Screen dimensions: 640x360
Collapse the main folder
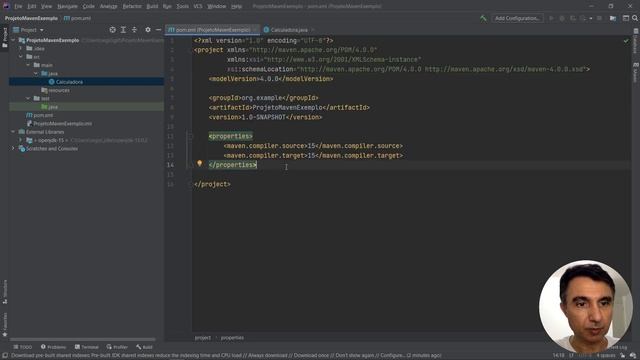pos(28,65)
